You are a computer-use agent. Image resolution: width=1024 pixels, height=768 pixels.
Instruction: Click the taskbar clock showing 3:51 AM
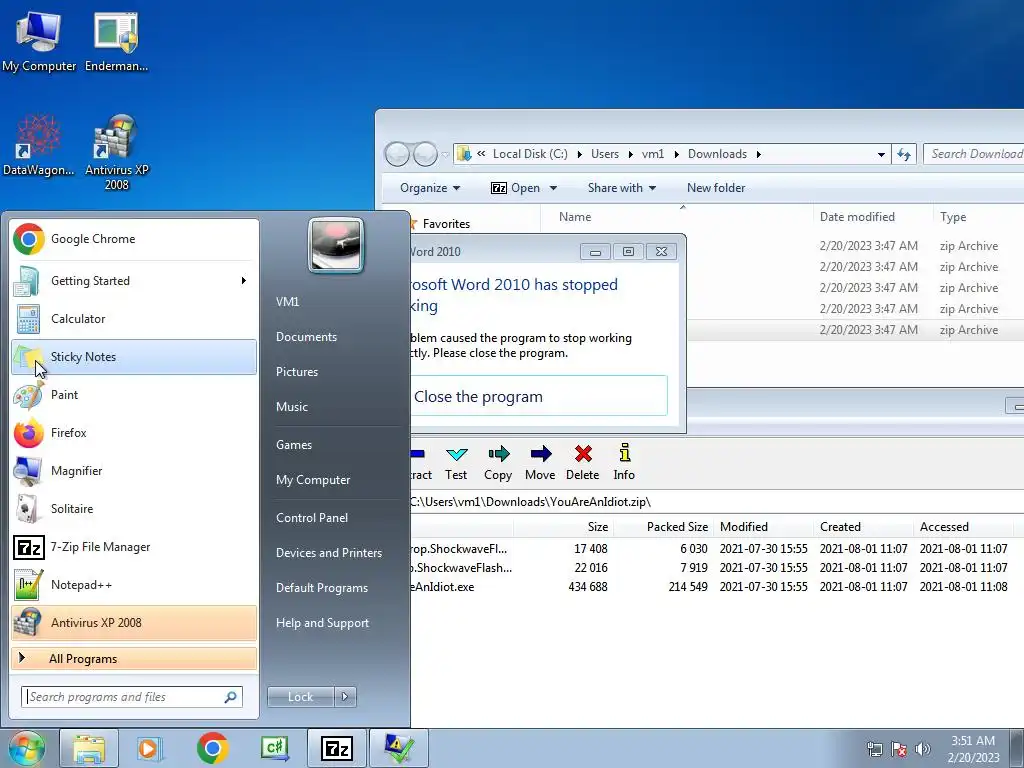[x=973, y=749]
